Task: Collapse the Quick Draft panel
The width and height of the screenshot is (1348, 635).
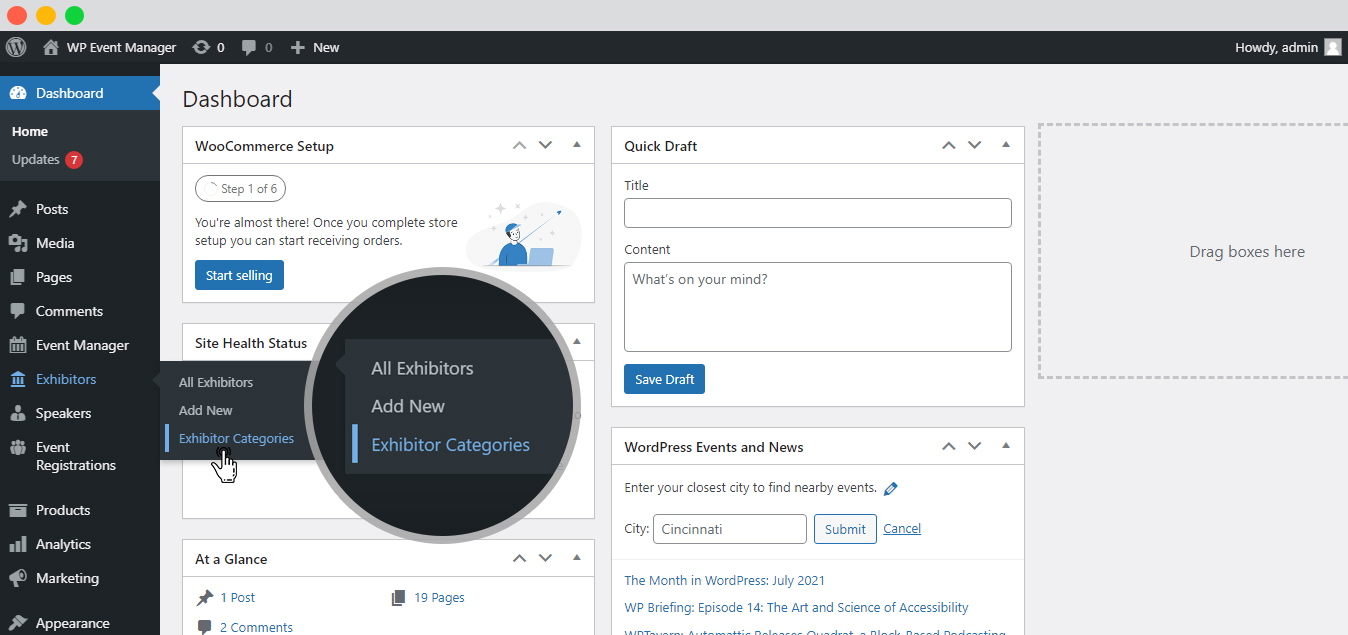Action: click(x=1007, y=145)
